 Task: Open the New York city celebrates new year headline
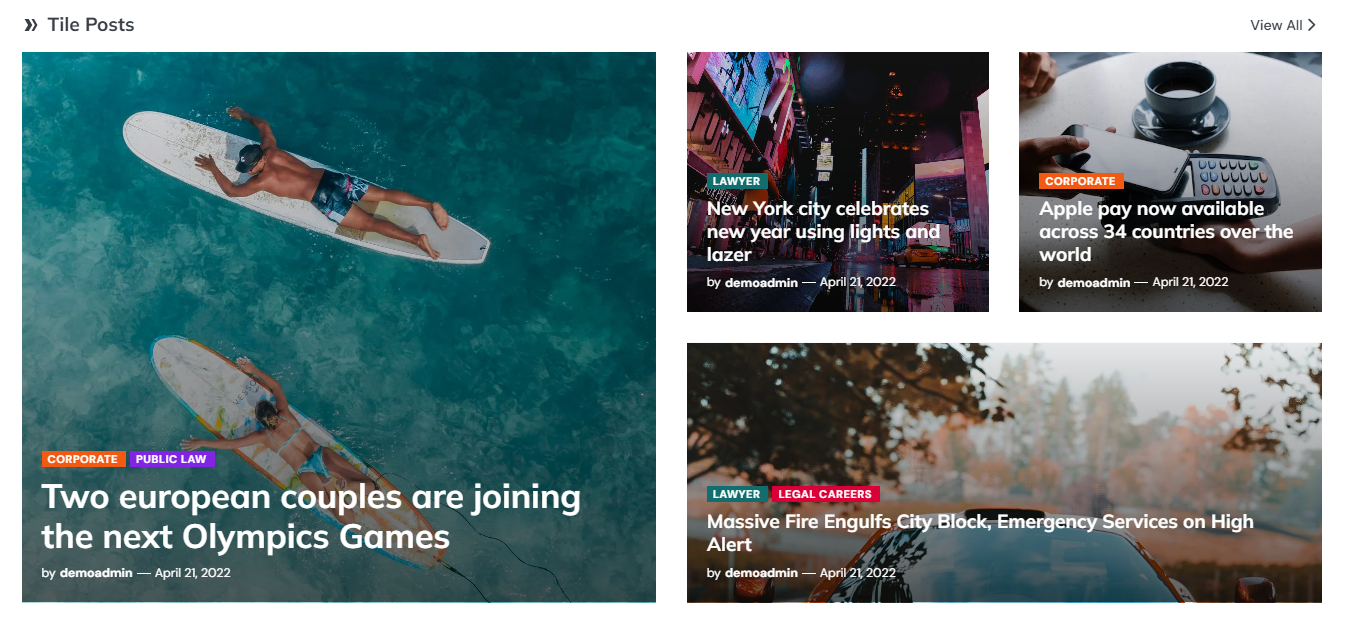[x=824, y=231]
